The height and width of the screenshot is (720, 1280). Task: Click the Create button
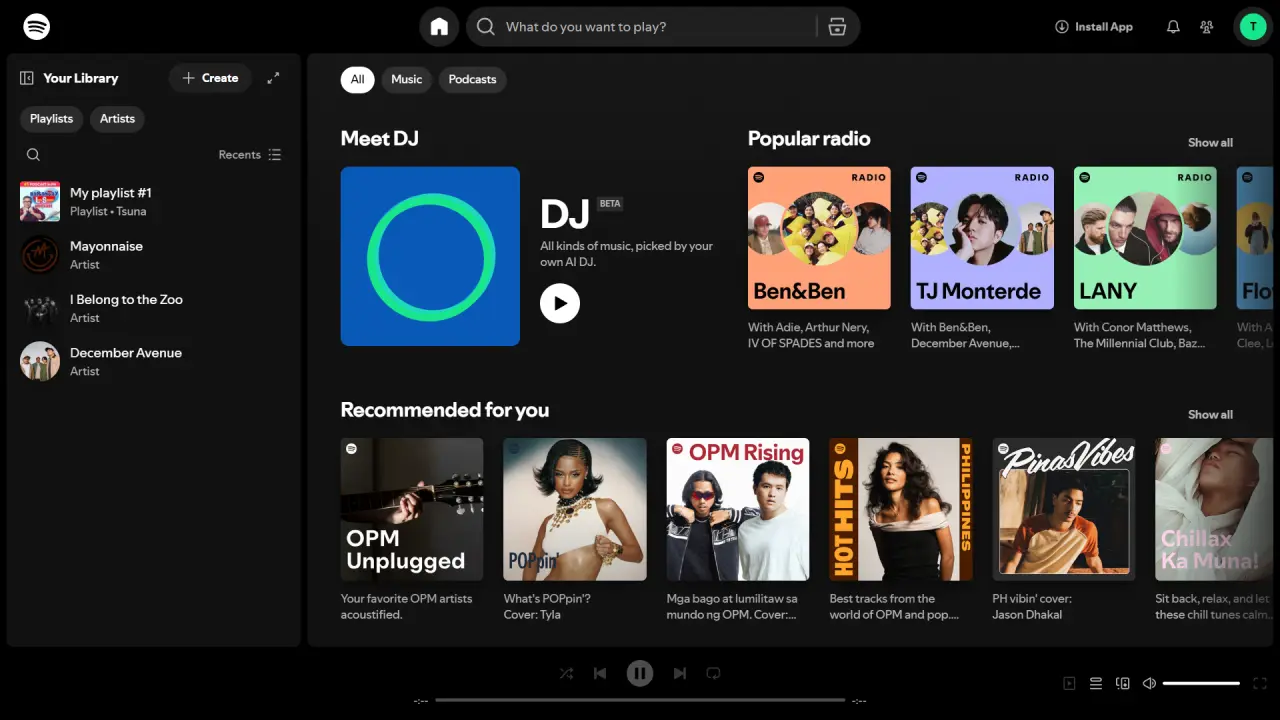[x=210, y=78]
